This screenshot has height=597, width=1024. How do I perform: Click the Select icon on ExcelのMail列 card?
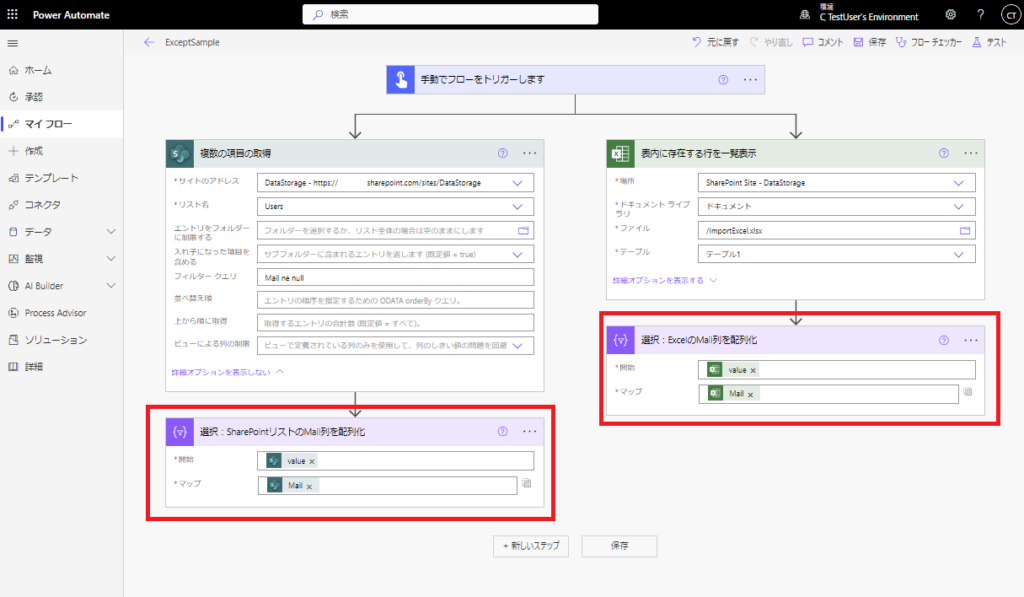pyautogui.click(x=620, y=340)
